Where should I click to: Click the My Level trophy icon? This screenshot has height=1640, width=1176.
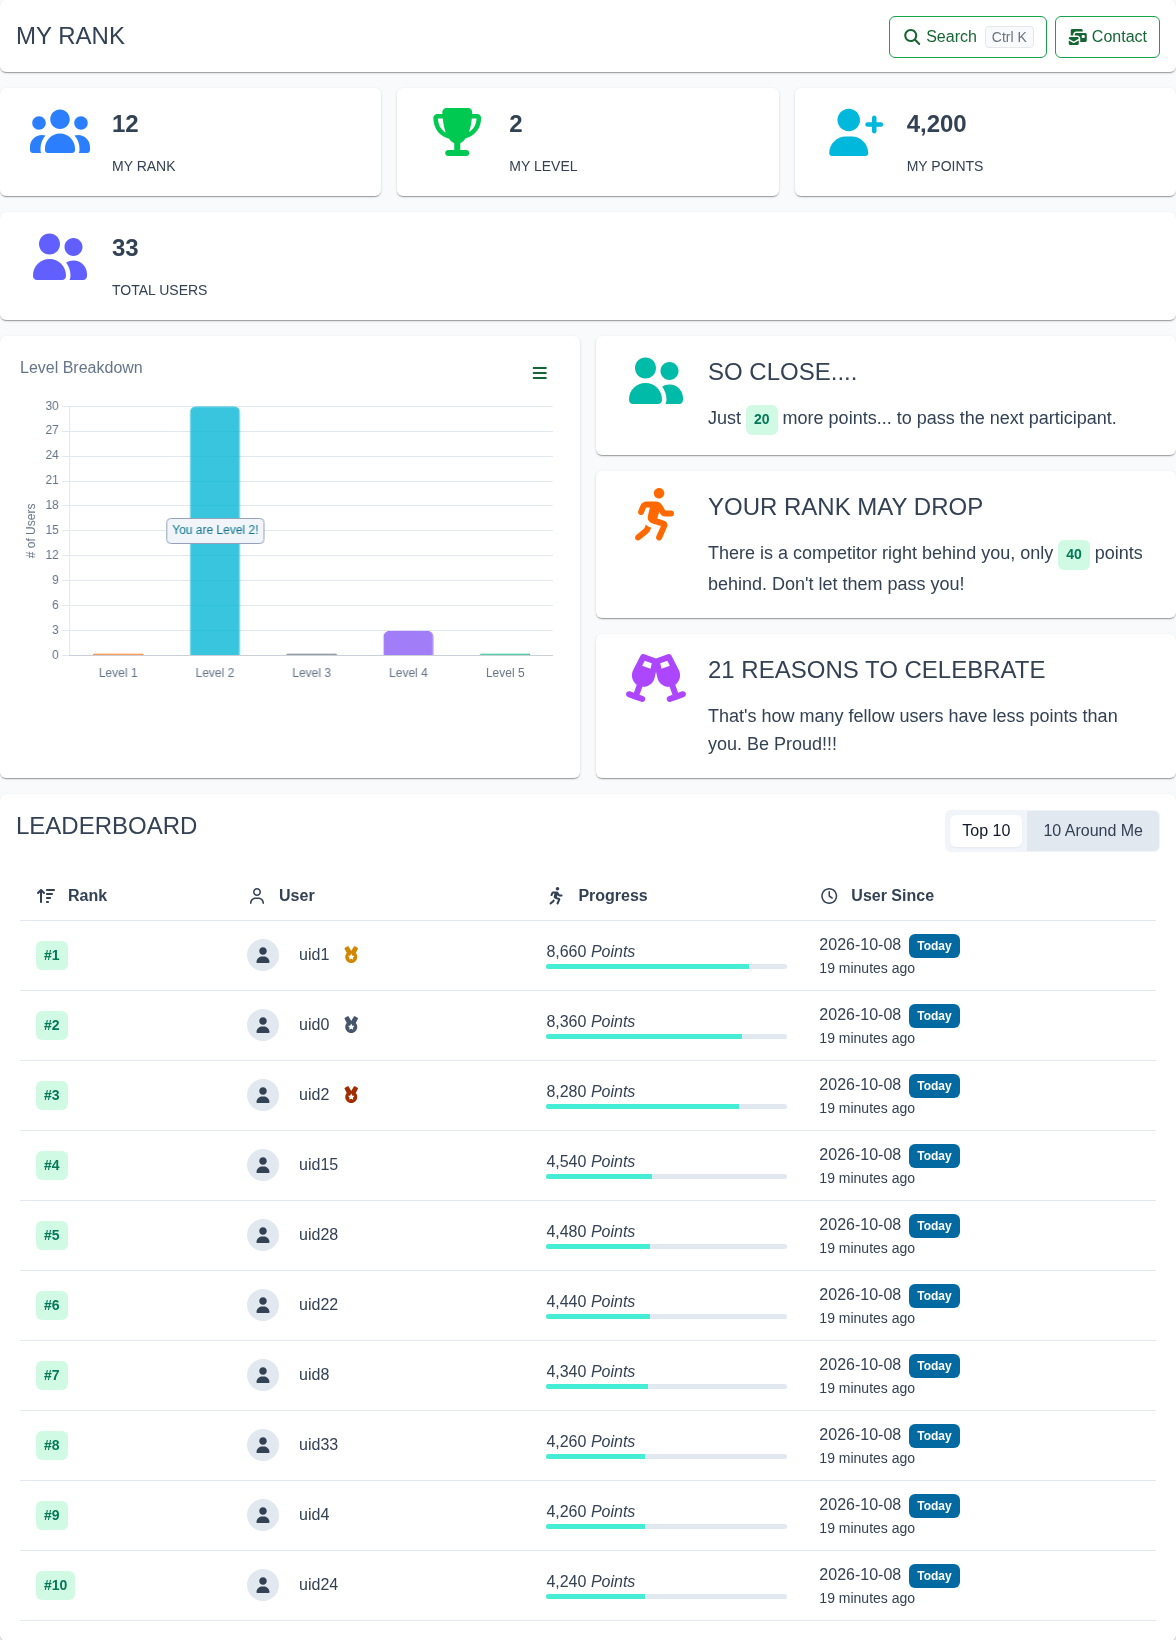[x=457, y=132]
